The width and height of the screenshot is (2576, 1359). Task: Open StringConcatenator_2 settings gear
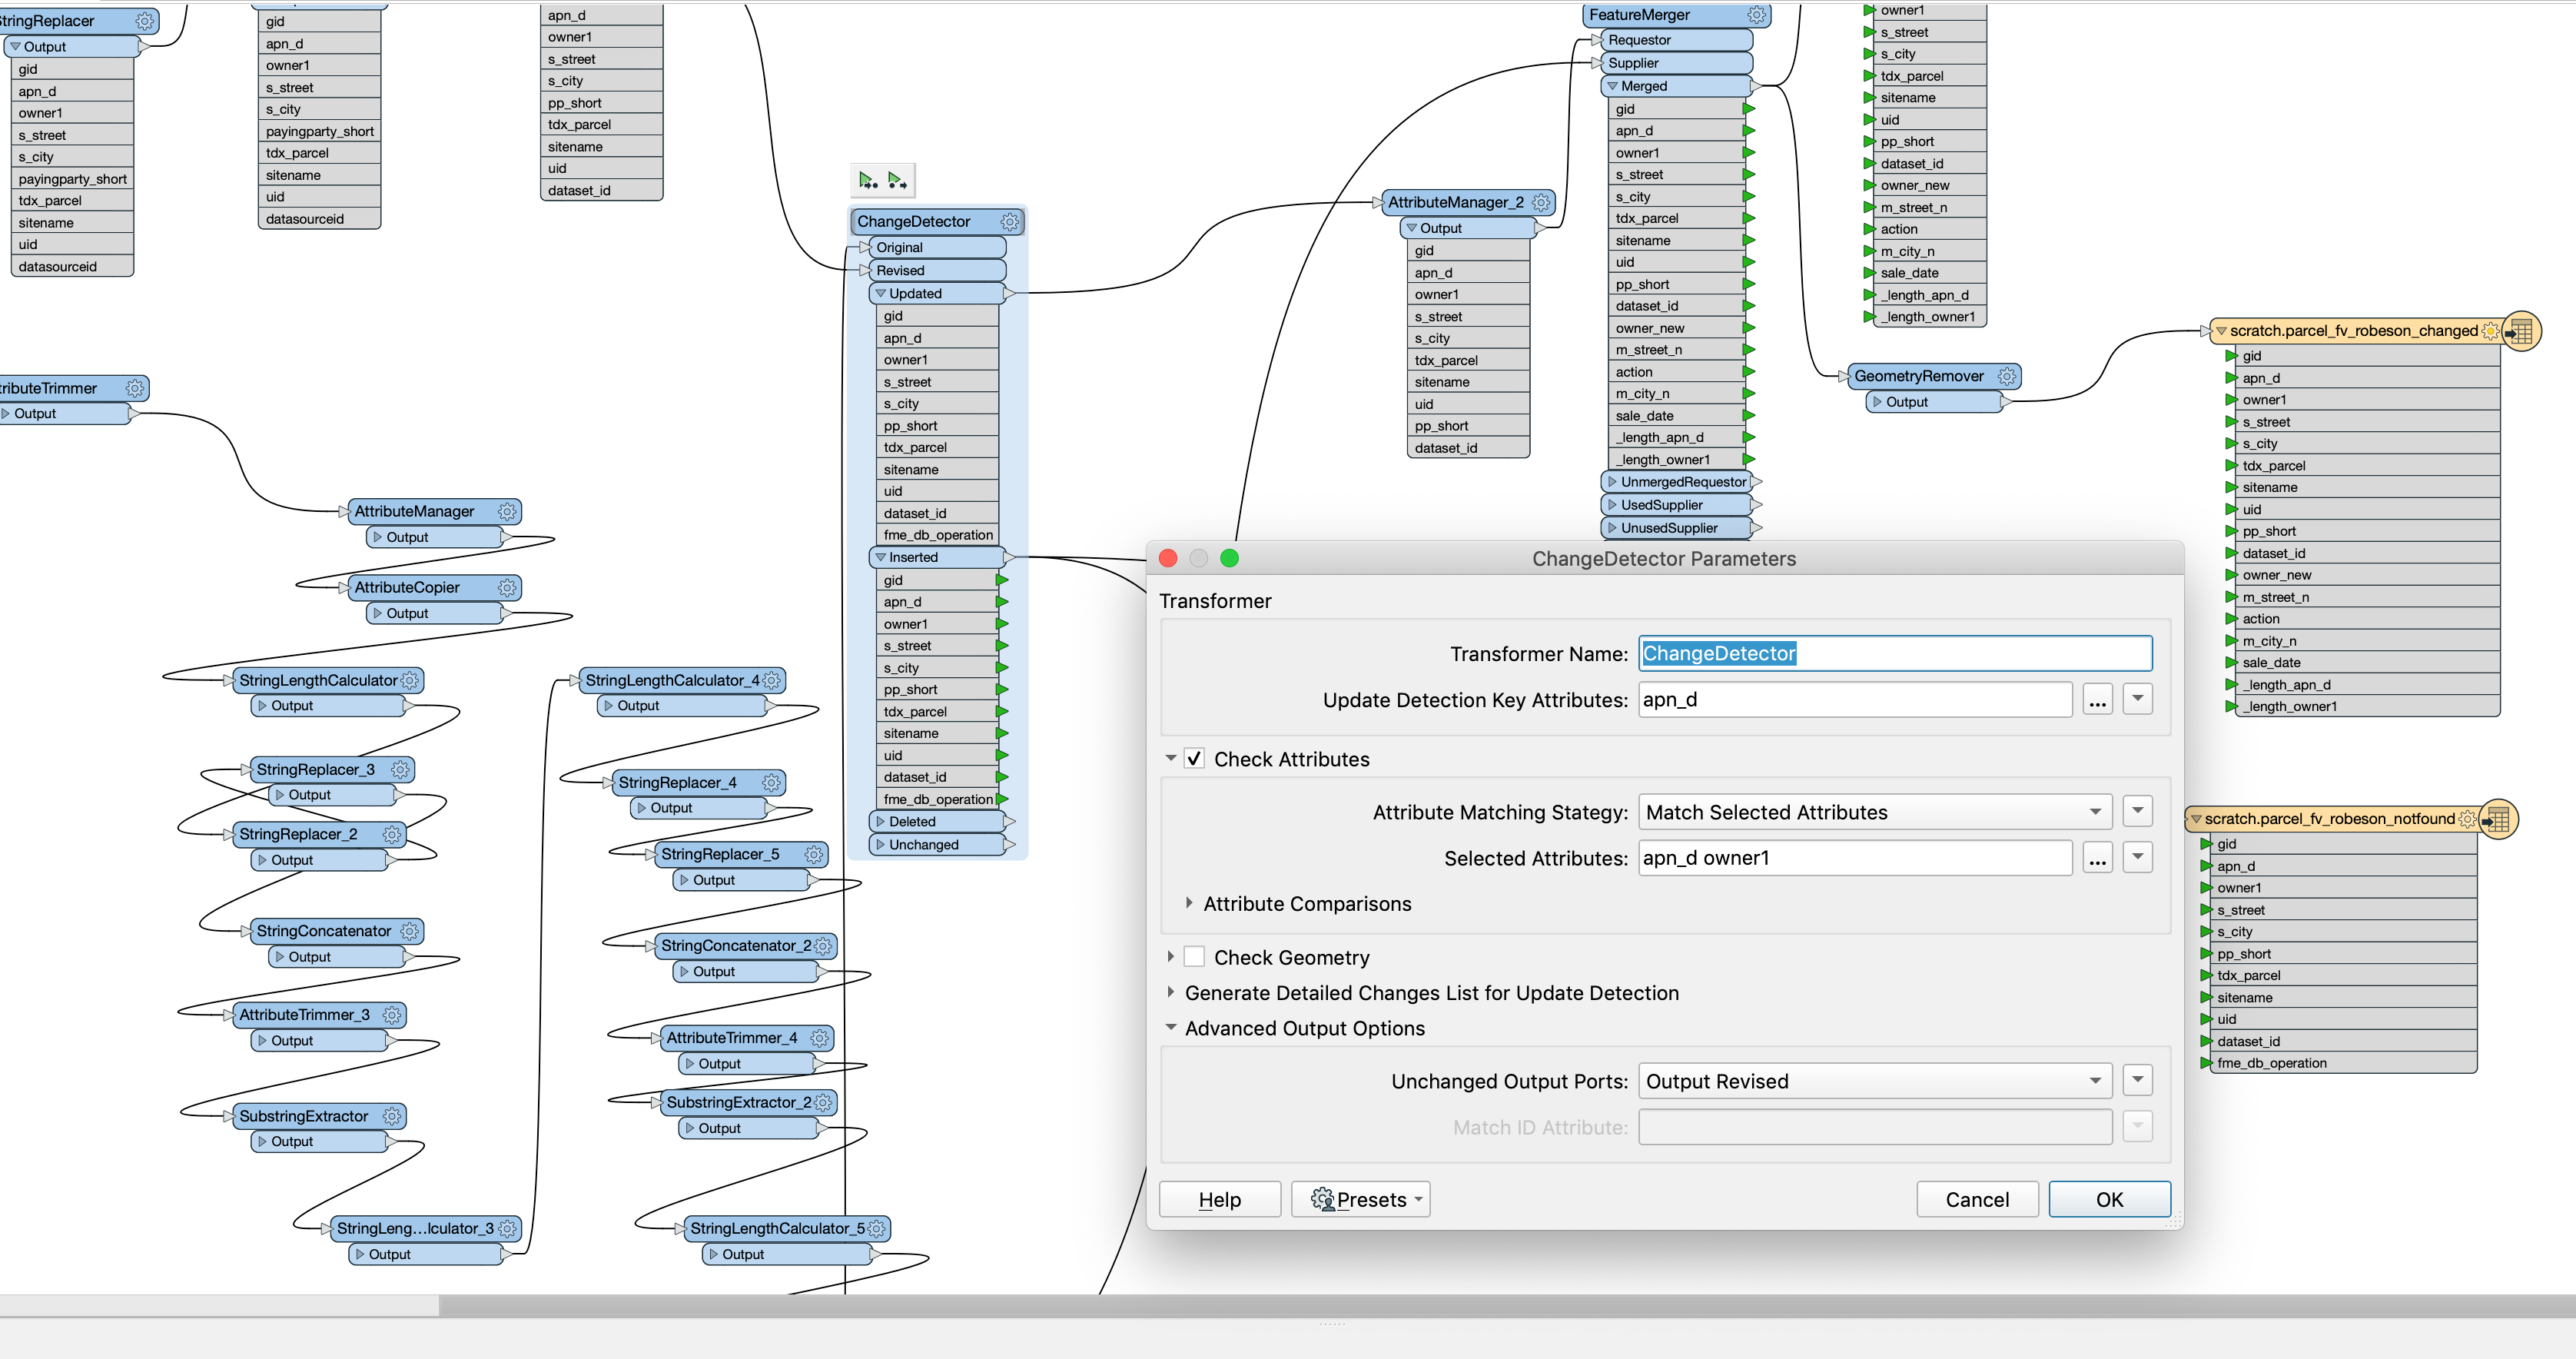click(x=823, y=946)
